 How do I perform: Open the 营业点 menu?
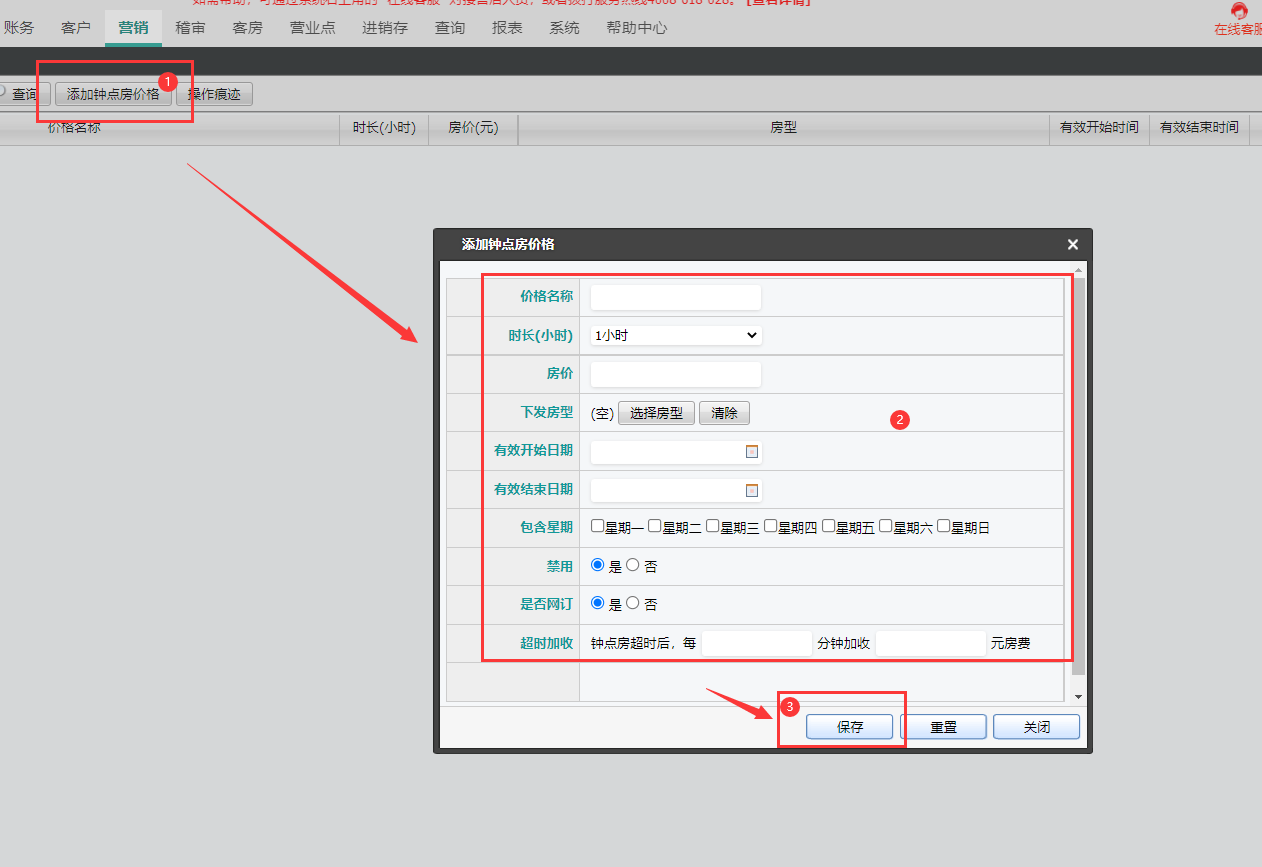point(312,28)
